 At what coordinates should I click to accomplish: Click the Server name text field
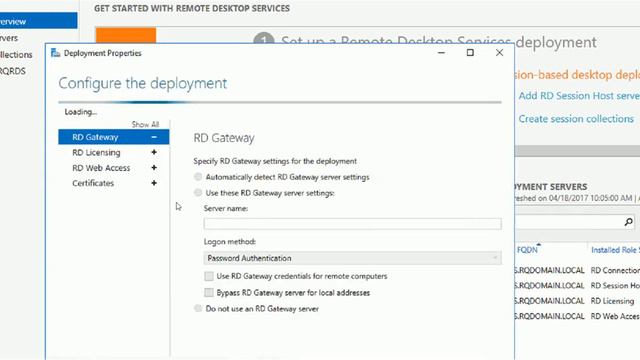(353, 224)
